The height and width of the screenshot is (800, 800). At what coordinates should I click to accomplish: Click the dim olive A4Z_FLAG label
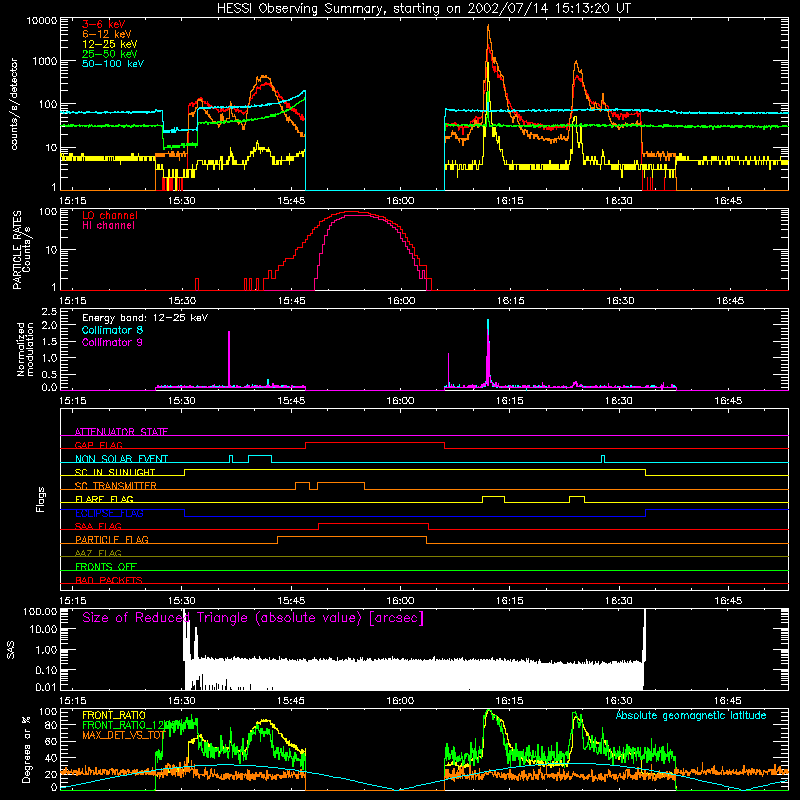(x=98, y=553)
